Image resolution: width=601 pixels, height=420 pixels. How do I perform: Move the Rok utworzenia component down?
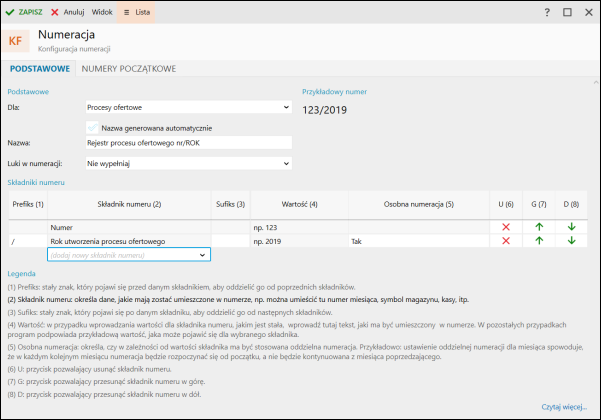click(x=571, y=241)
